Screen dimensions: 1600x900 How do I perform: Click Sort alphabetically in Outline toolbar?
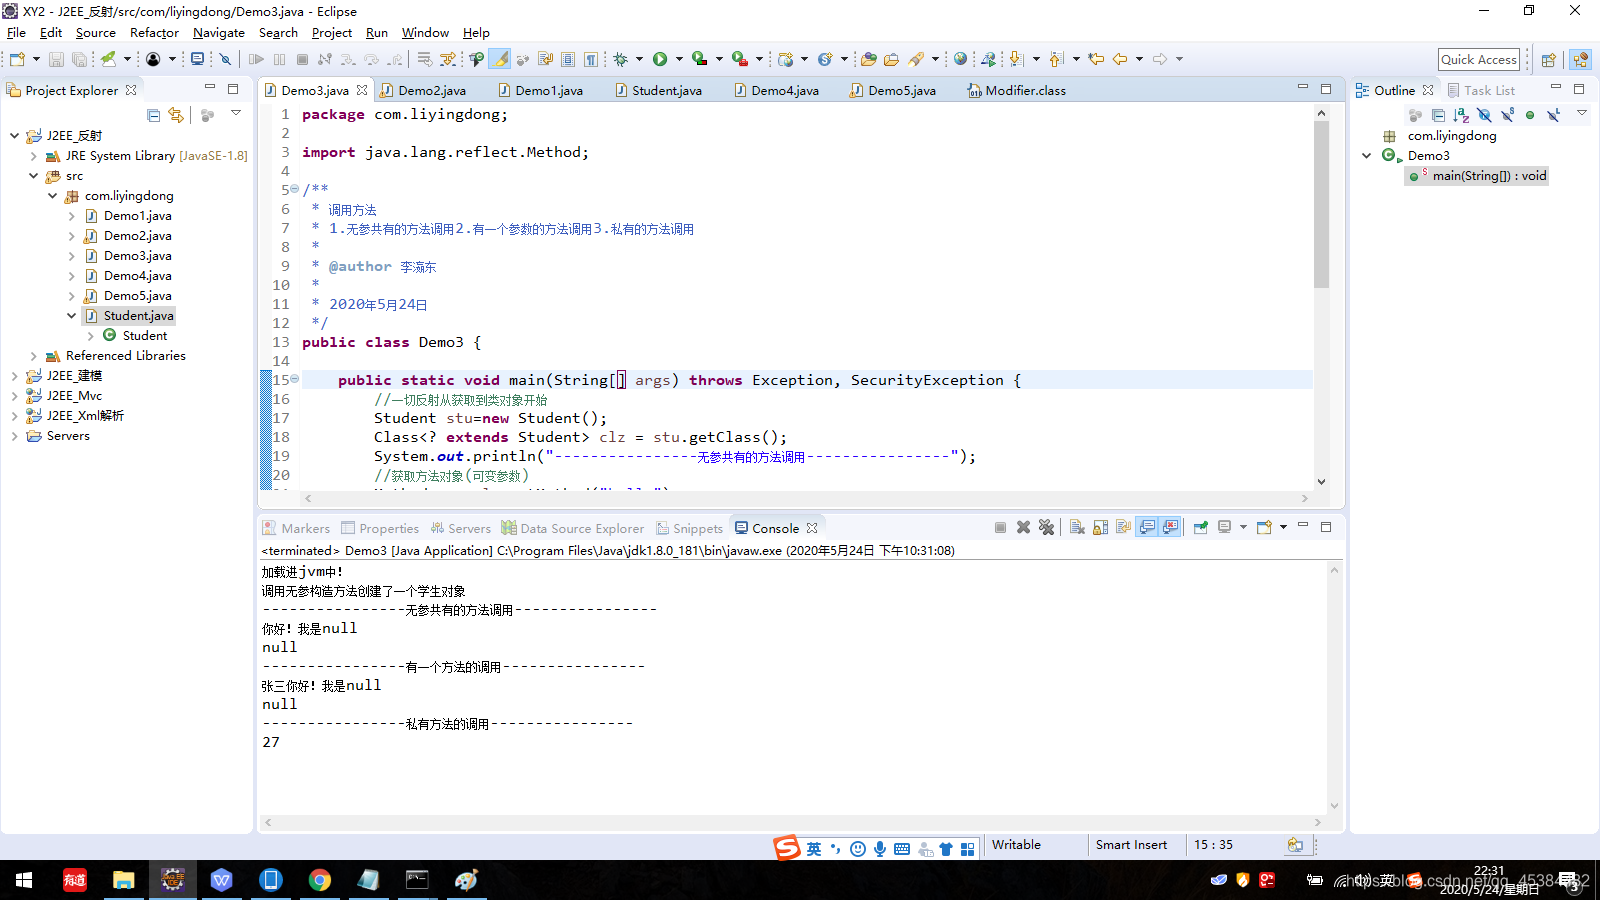click(1461, 115)
